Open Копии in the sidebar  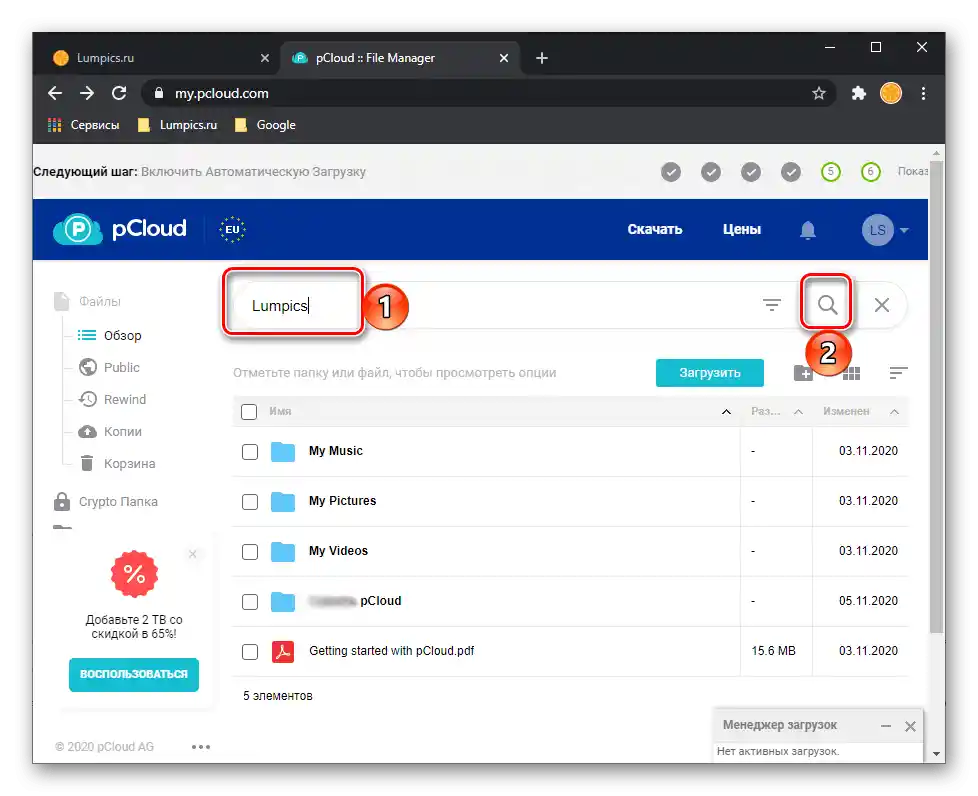pos(110,432)
